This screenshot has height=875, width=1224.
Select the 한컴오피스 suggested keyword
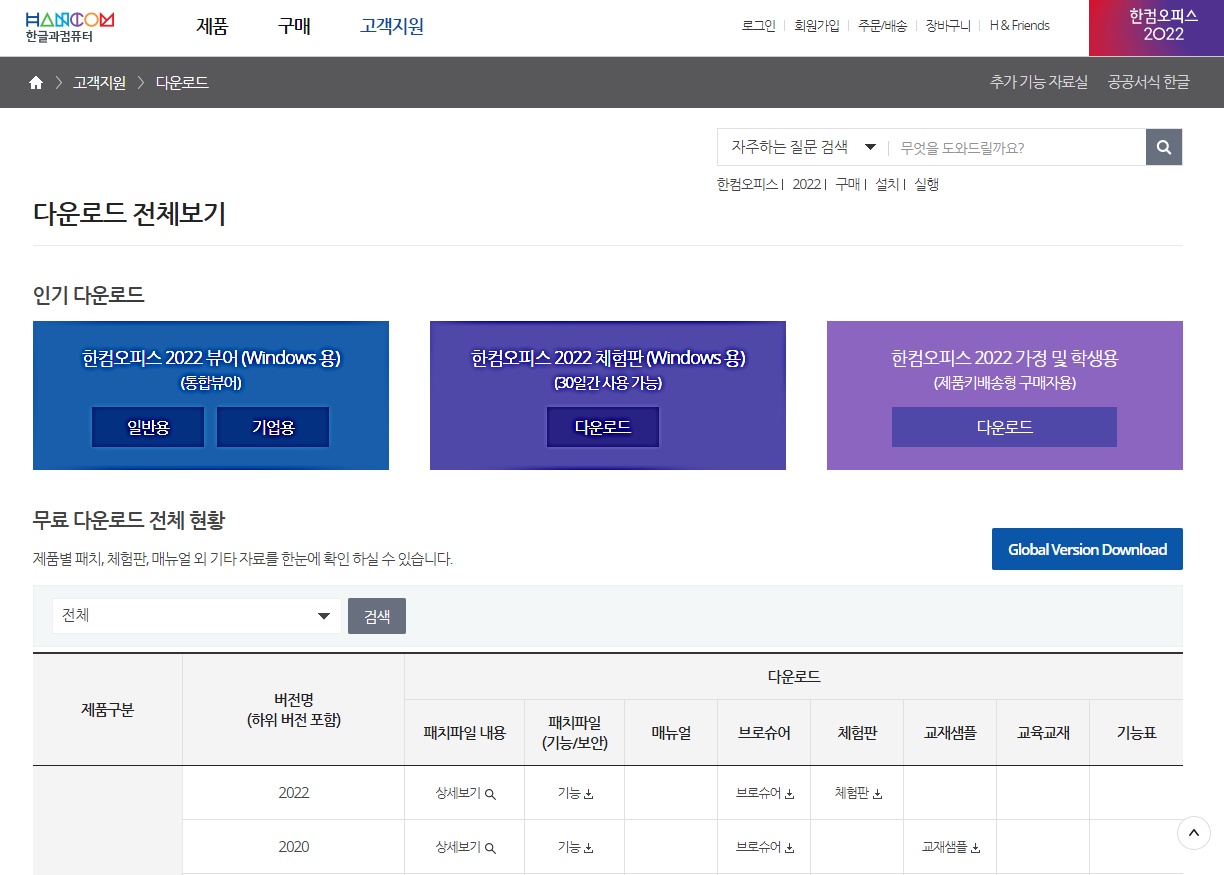[747, 184]
